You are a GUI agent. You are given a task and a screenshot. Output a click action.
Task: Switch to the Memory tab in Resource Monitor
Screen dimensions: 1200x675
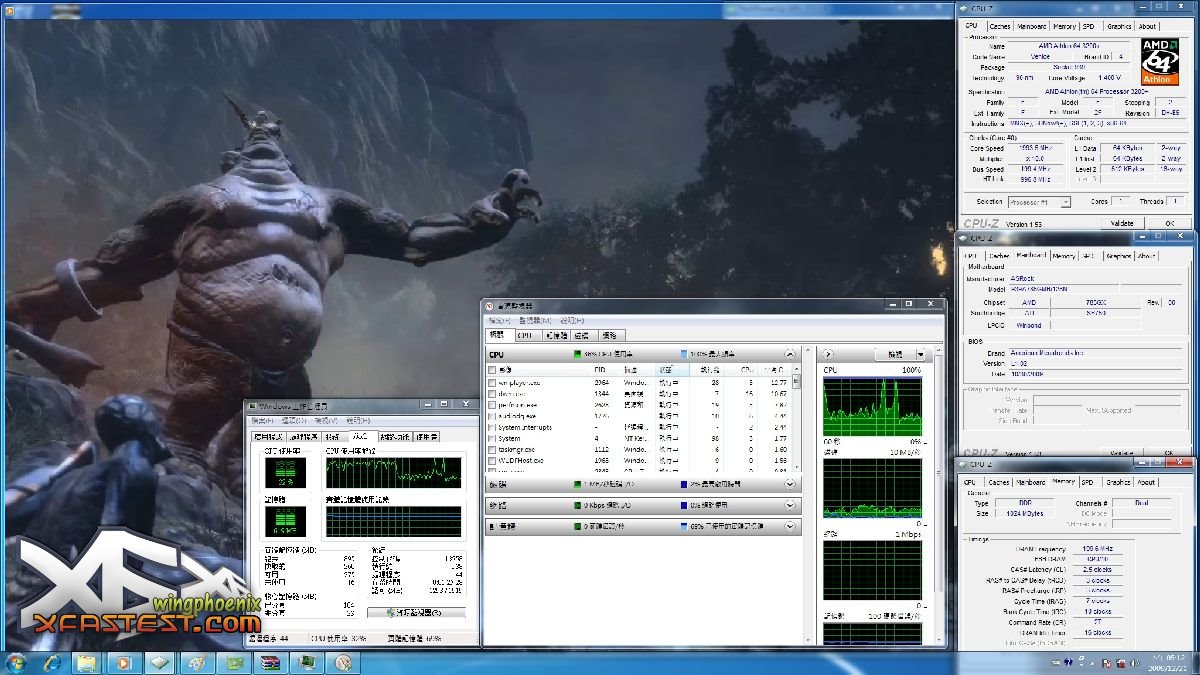point(555,336)
